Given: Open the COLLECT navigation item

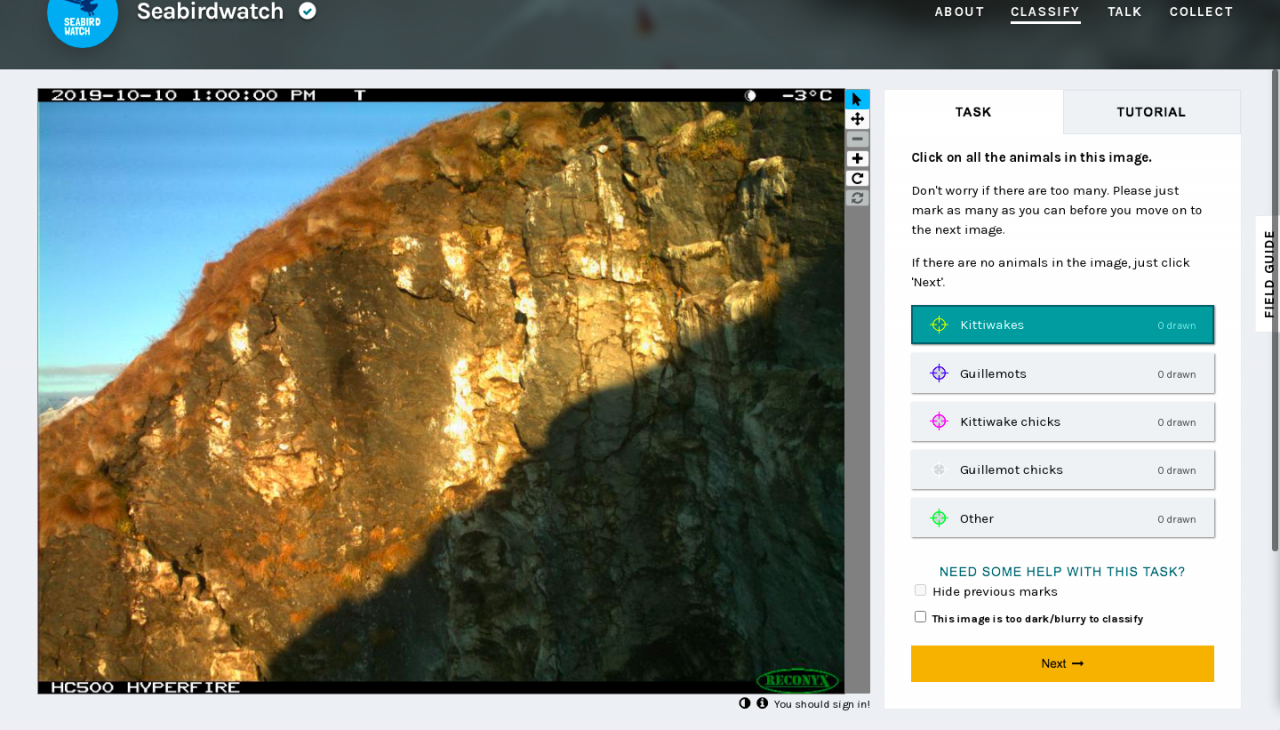Looking at the screenshot, I should (x=1201, y=12).
